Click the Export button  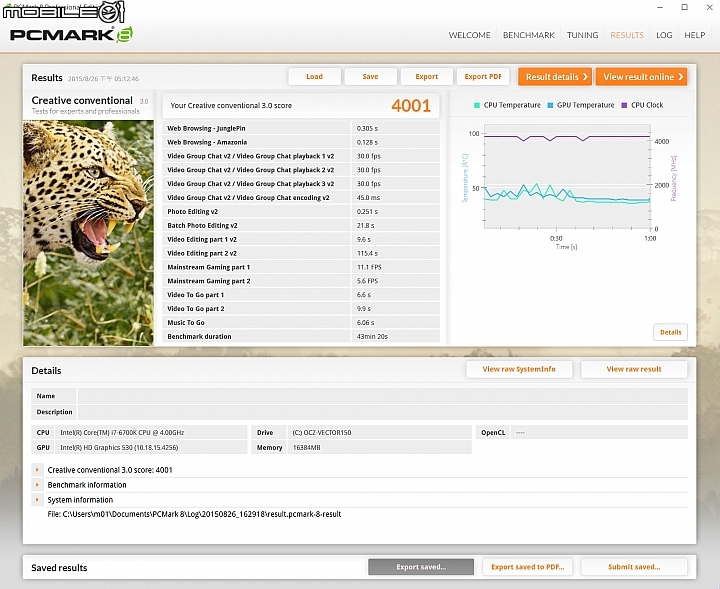click(427, 77)
